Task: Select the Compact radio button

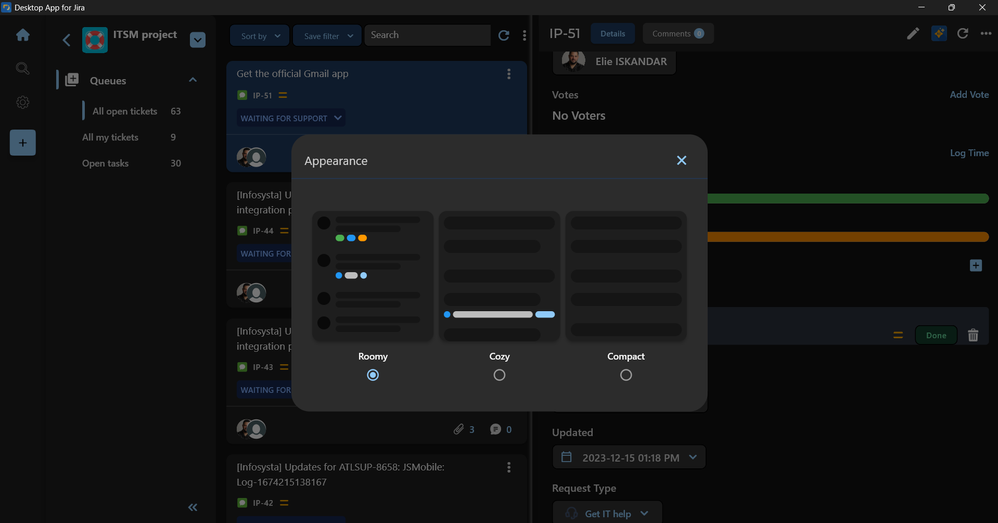Action: tap(626, 375)
